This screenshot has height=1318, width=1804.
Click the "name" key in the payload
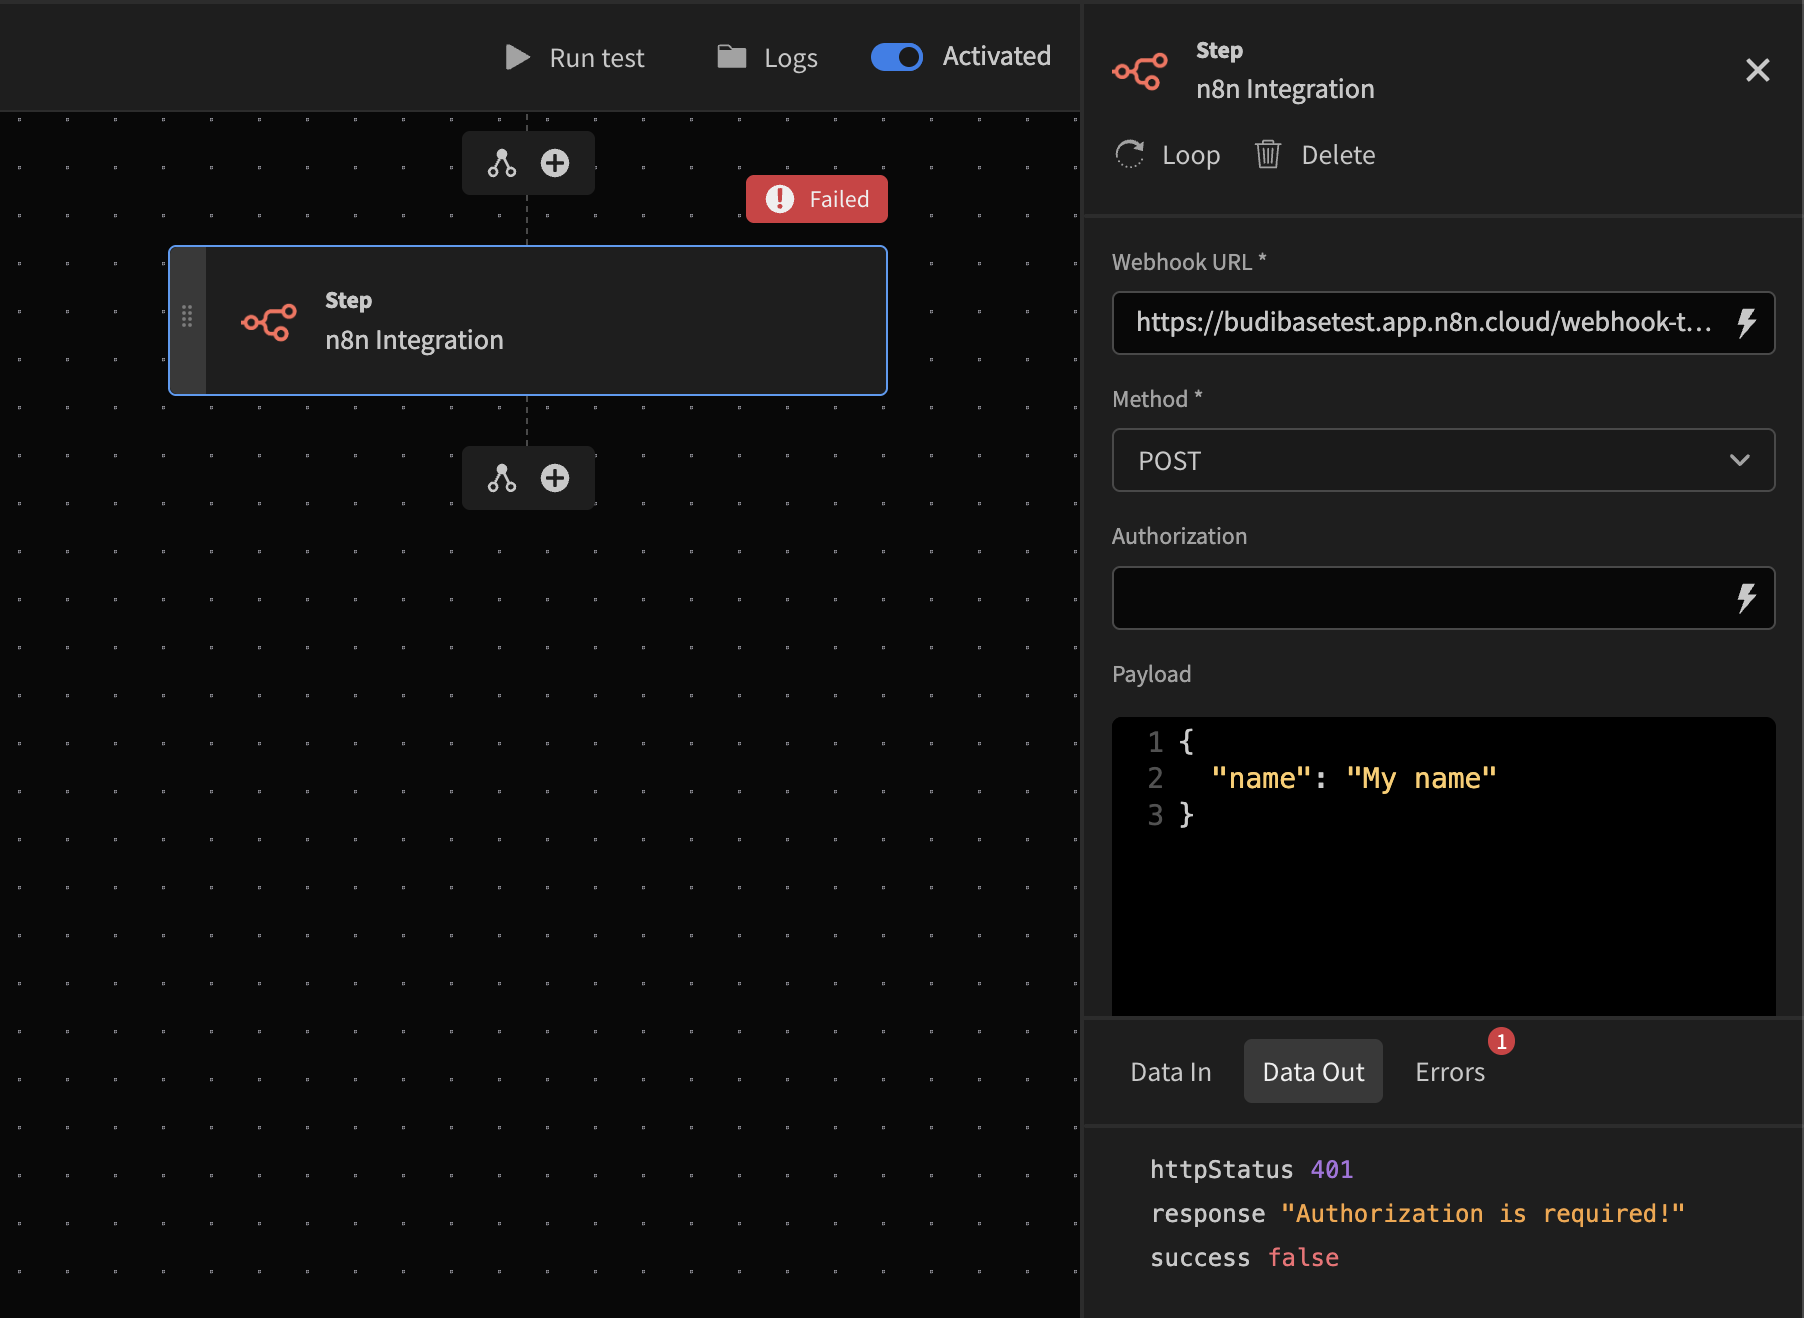coord(1261,778)
